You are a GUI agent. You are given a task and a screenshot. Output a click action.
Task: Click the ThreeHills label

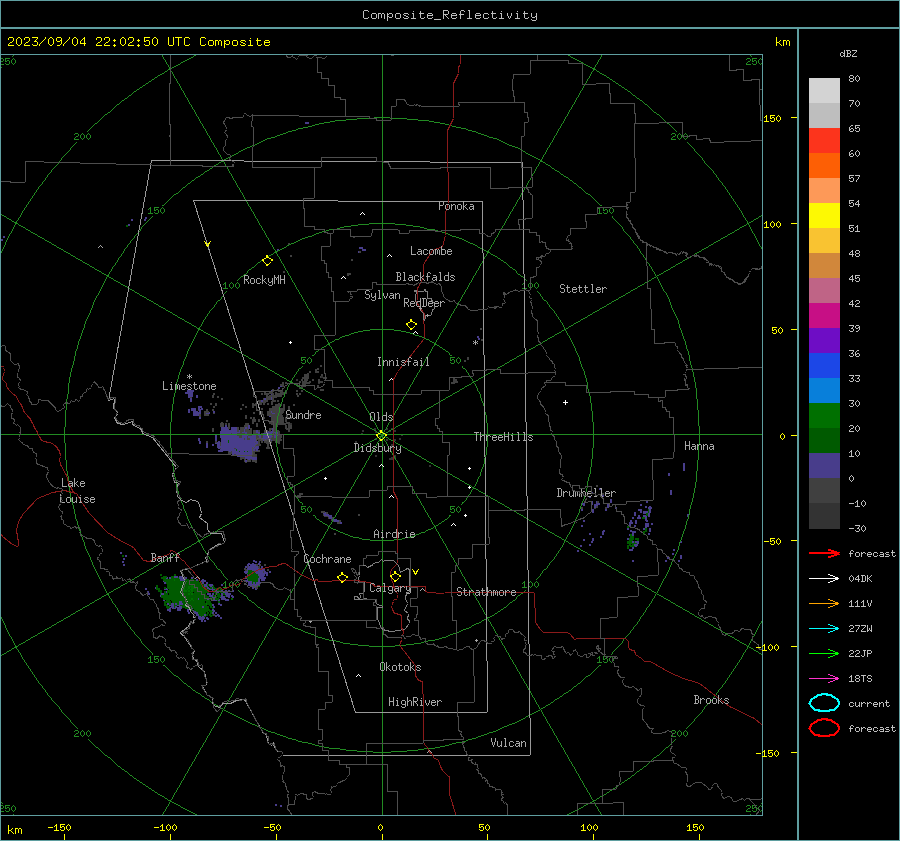[503, 437]
